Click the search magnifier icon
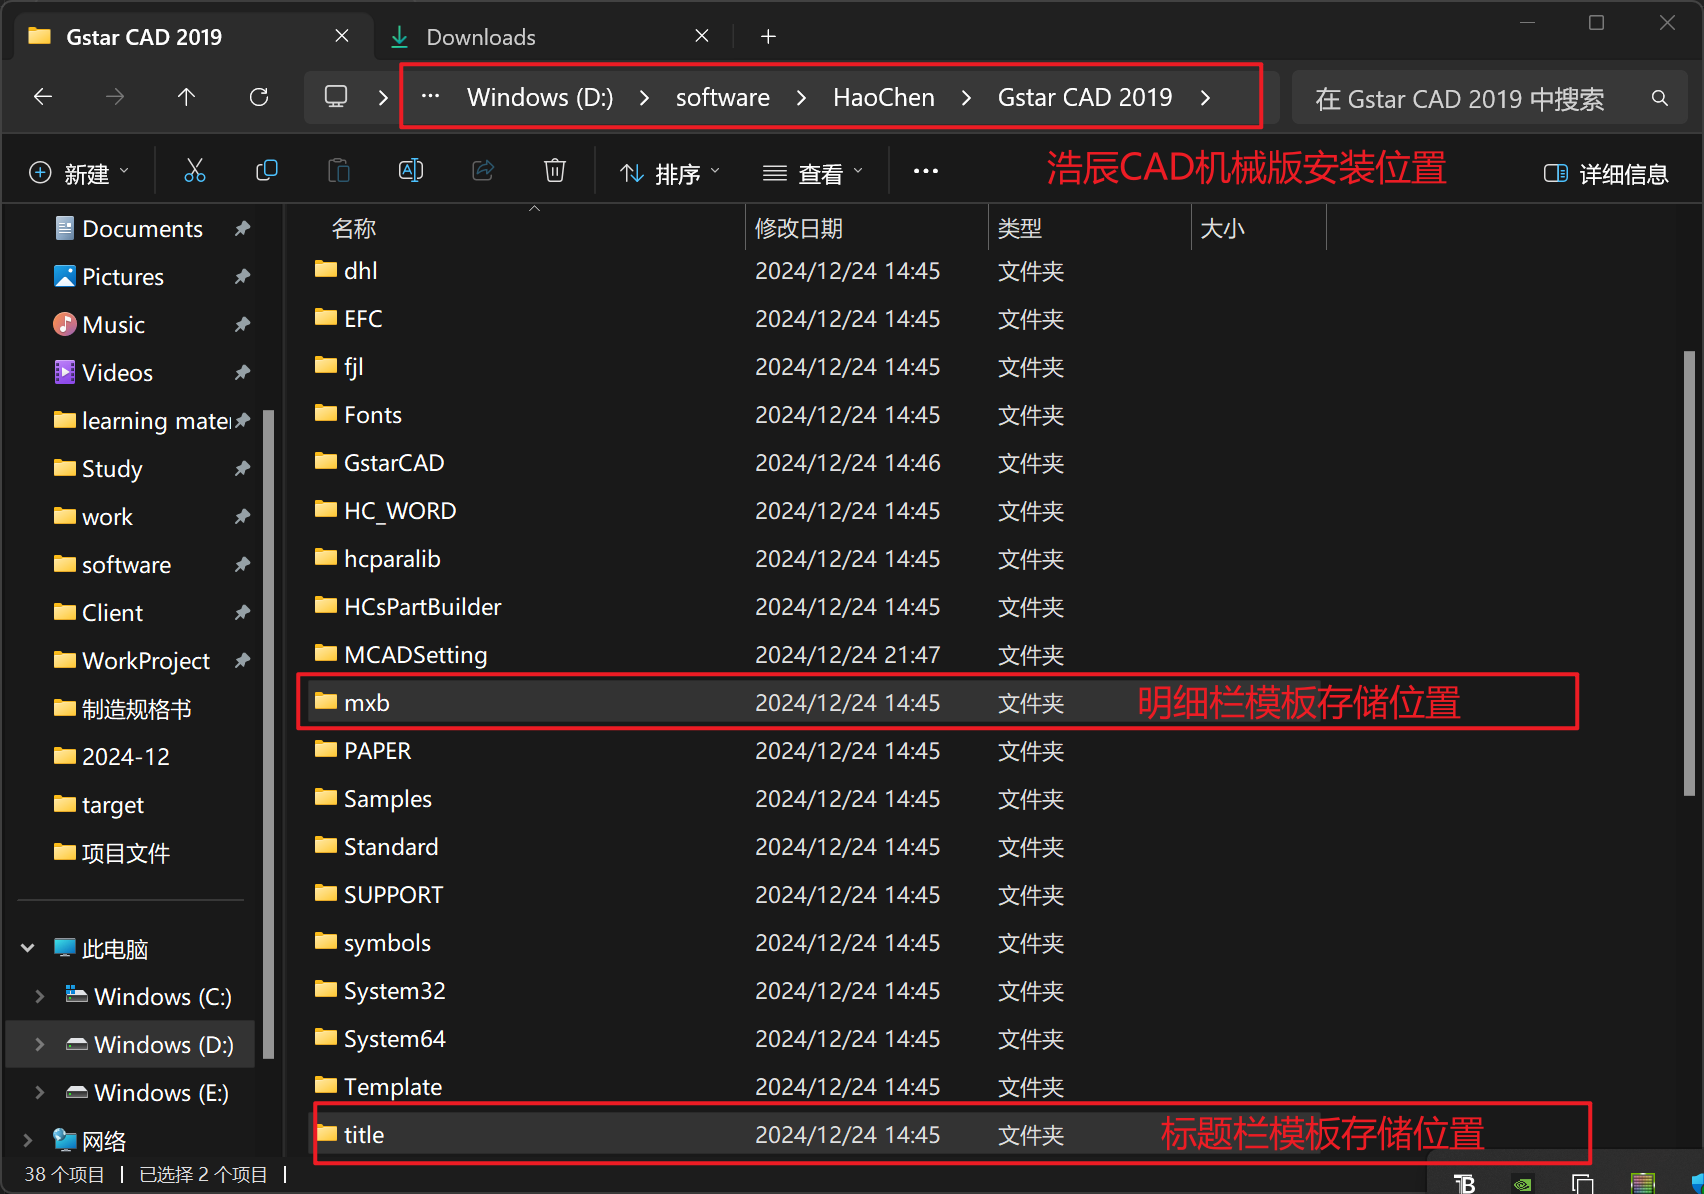The image size is (1704, 1194). click(1660, 98)
